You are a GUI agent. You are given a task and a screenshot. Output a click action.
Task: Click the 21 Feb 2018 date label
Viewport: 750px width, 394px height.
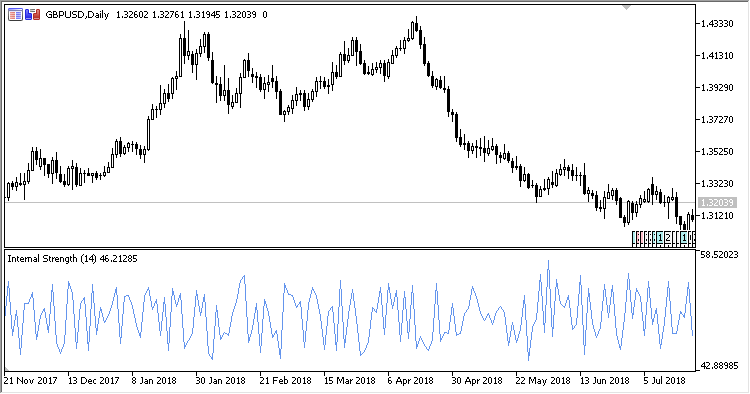(x=285, y=381)
